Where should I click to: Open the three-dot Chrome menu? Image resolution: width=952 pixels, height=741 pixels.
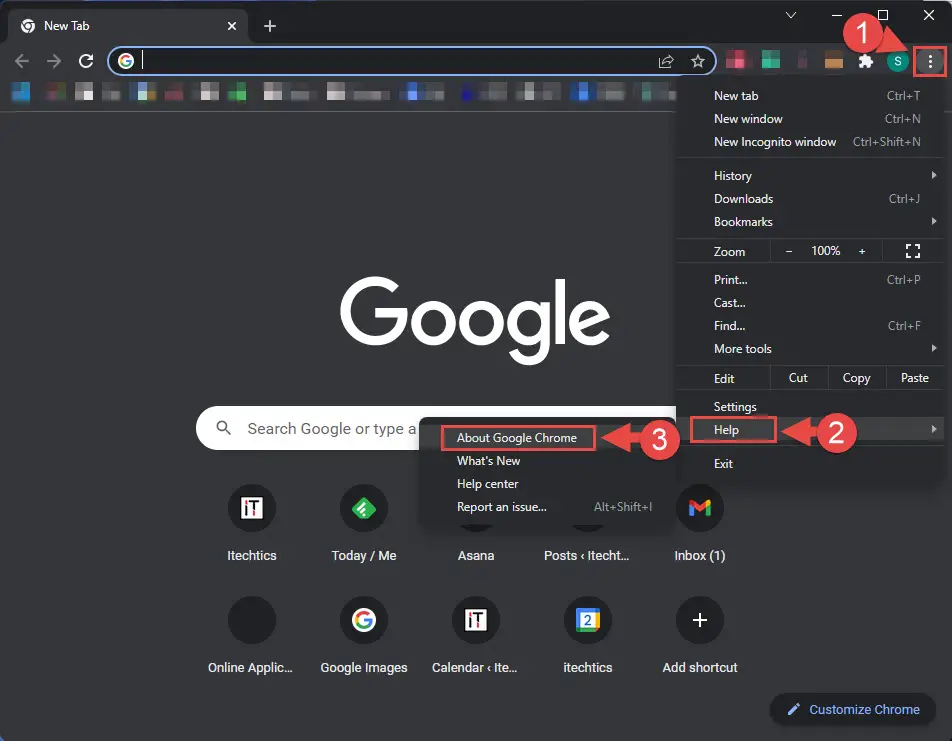click(x=930, y=61)
